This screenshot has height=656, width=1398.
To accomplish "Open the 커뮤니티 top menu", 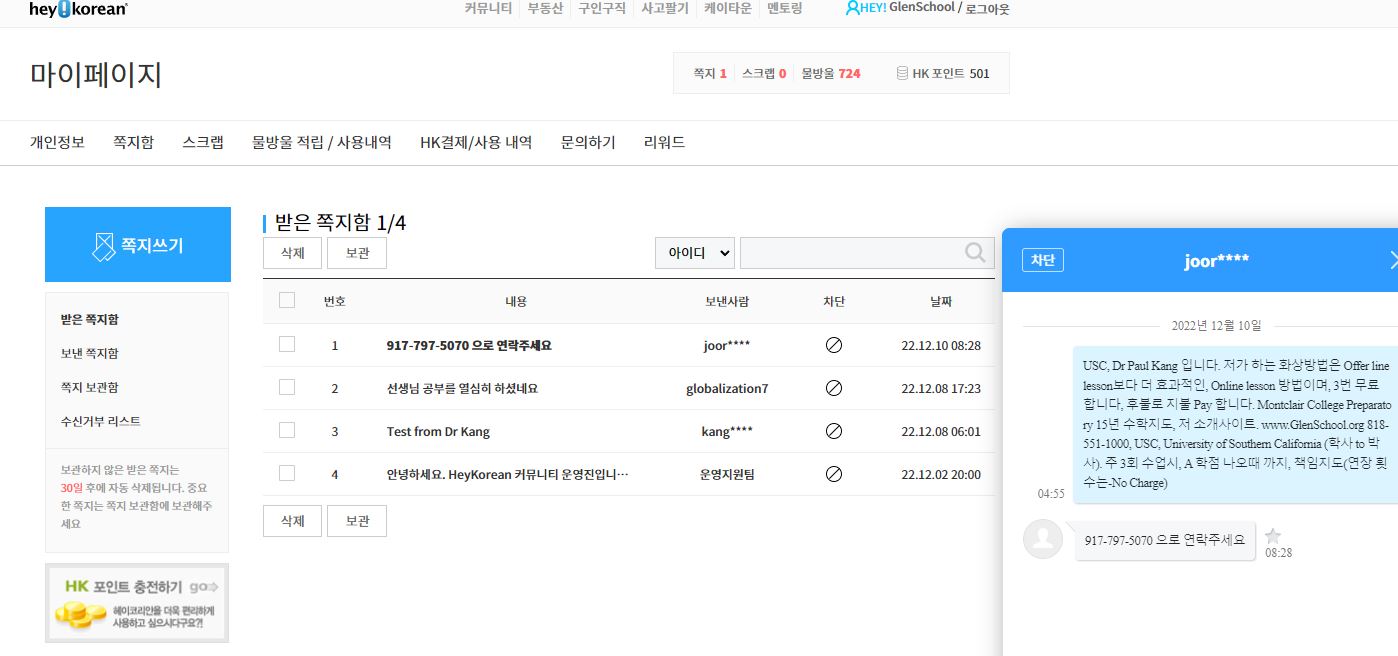I will 488,9.
